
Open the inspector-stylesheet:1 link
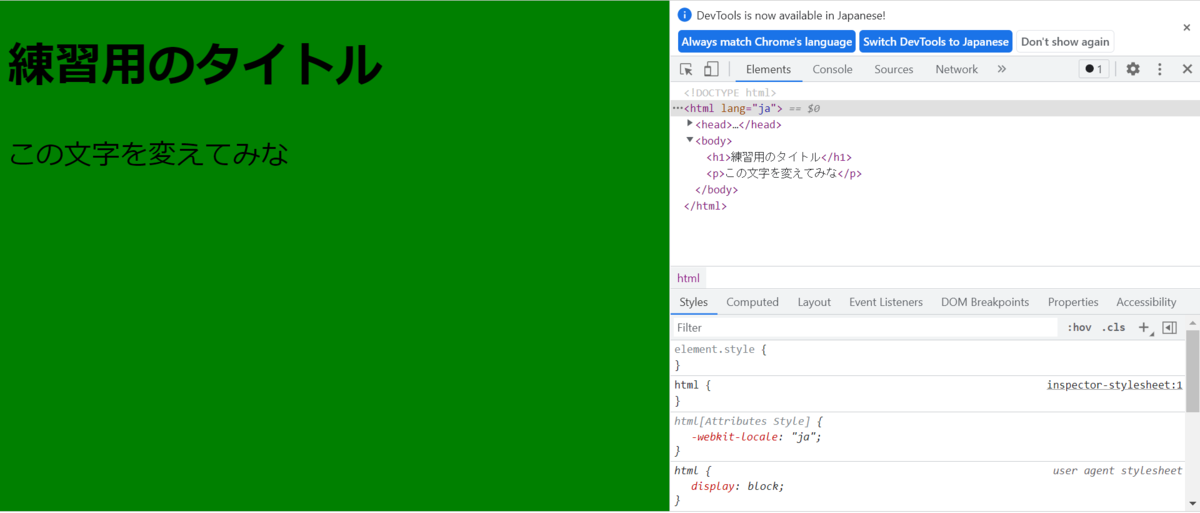[1114, 385]
